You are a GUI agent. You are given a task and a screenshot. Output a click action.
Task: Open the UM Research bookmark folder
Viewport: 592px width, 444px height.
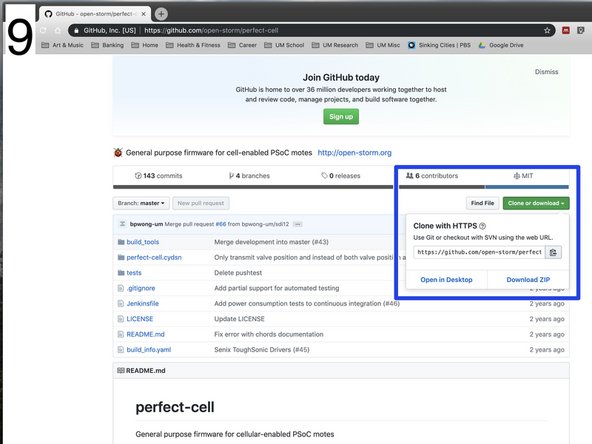coord(335,45)
